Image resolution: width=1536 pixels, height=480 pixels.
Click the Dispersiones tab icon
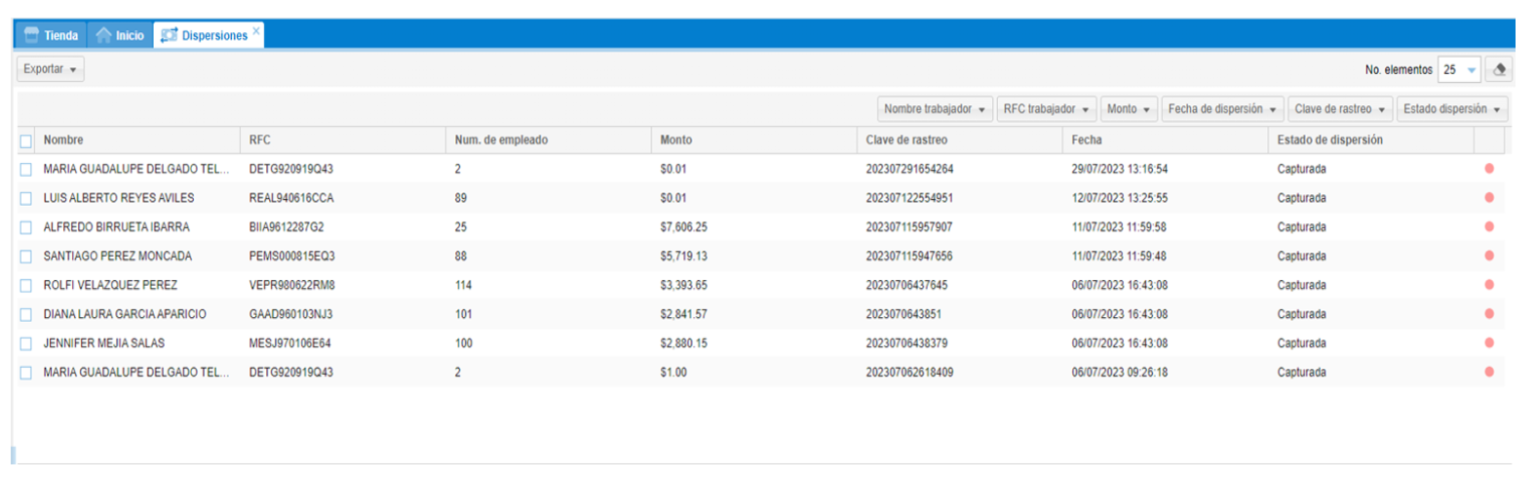pyautogui.click(x=169, y=35)
